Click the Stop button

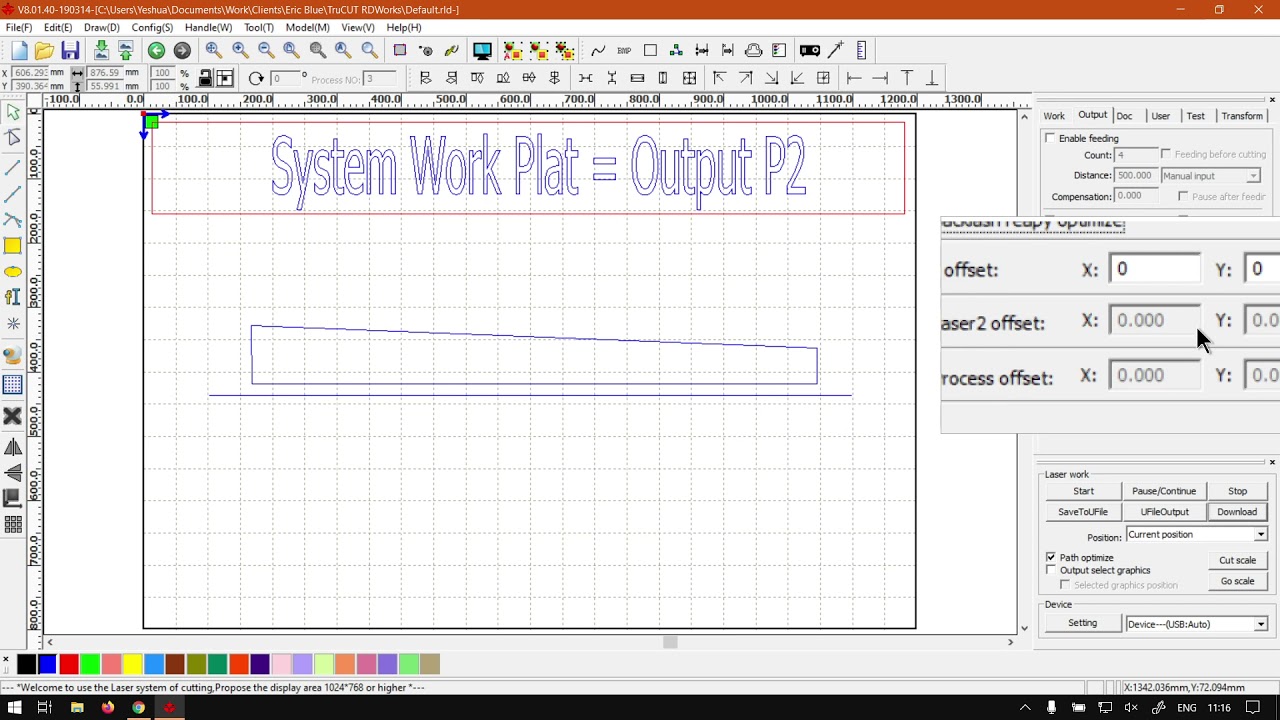[x=1238, y=491]
